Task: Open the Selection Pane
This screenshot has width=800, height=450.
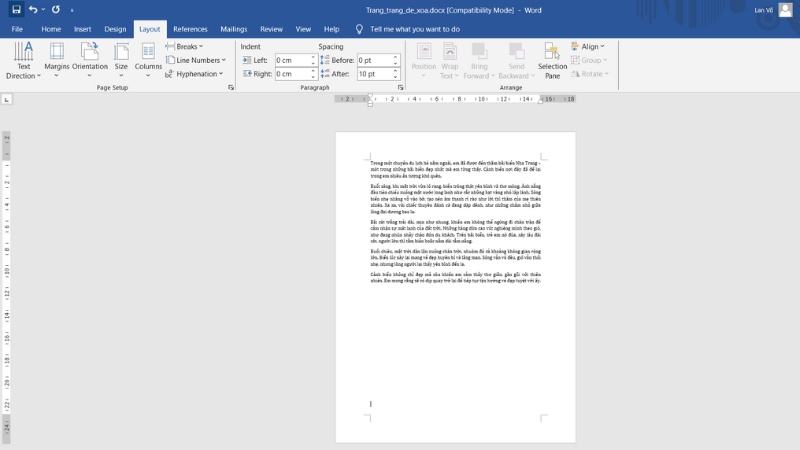Action: 552,60
